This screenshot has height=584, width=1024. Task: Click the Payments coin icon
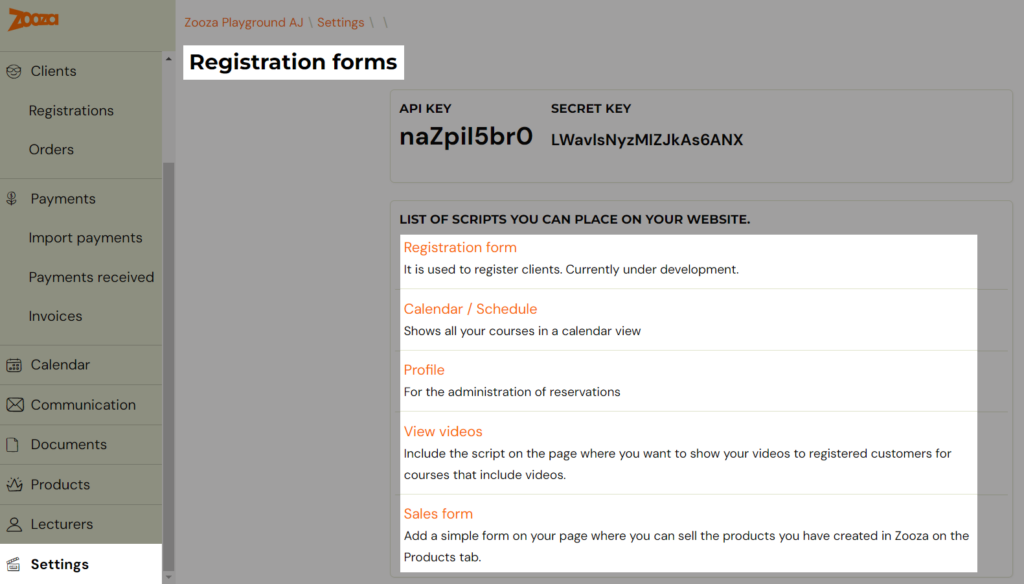coord(12,199)
